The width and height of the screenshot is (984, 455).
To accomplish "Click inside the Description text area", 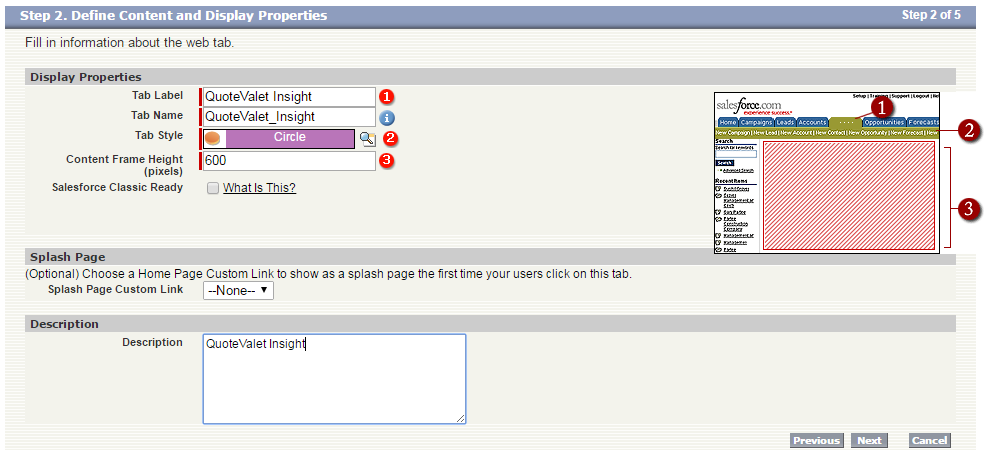I will 334,378.
